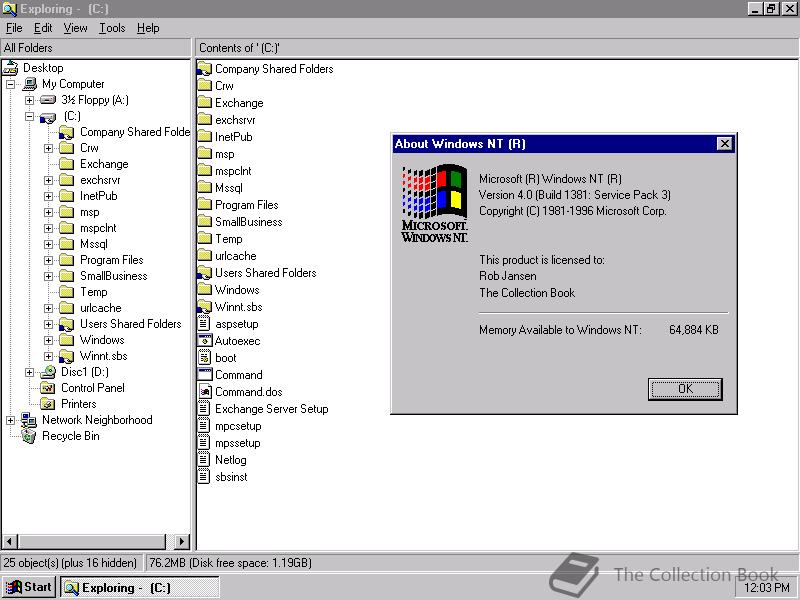Viewport: 800px width, 600px height.
Task: Click the Program Files name in contents pane
Action: coord(246,205)
